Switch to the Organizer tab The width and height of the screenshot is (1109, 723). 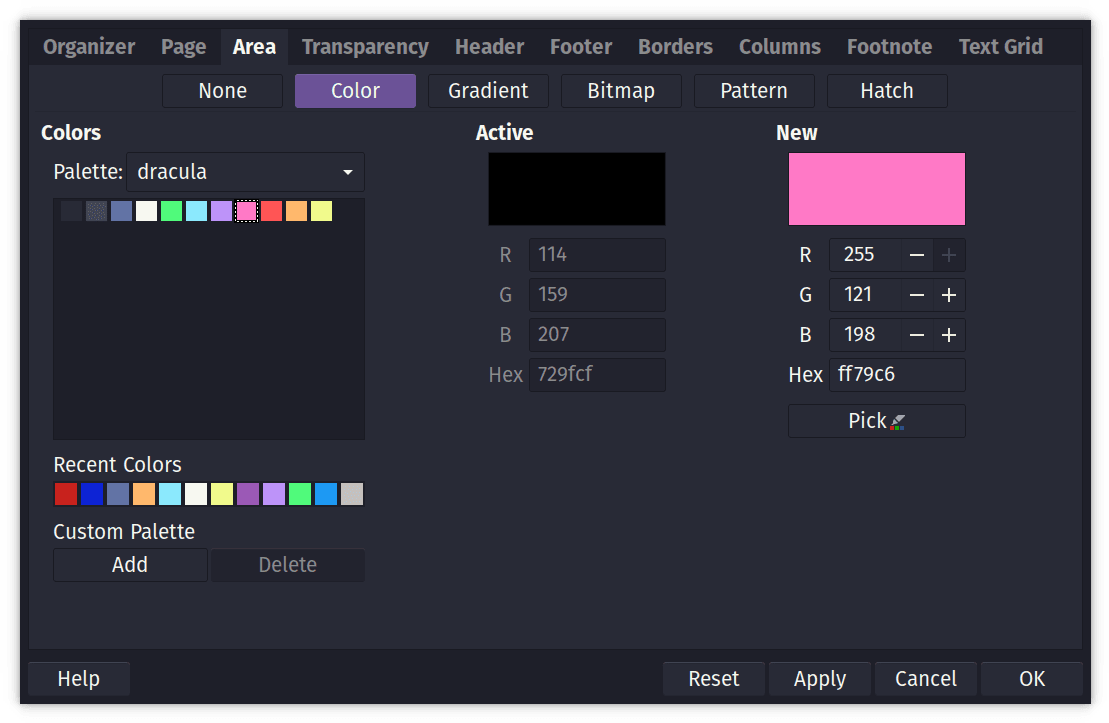click(x=88, y=46)
